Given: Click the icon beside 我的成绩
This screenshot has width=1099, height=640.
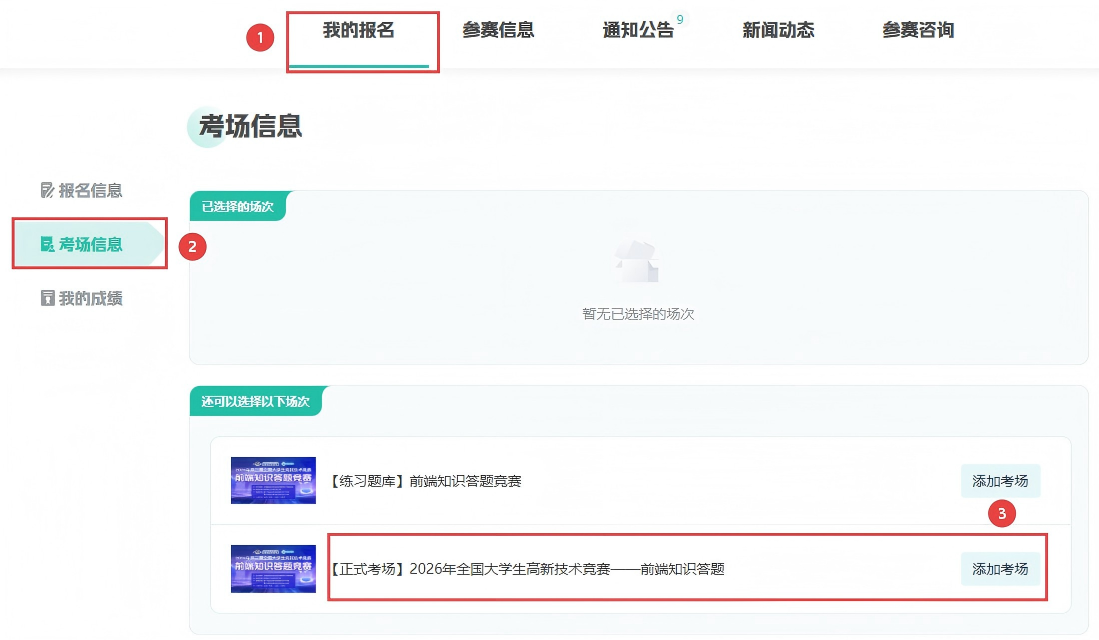Looking at the screenshot, I should tap(47, 298).
